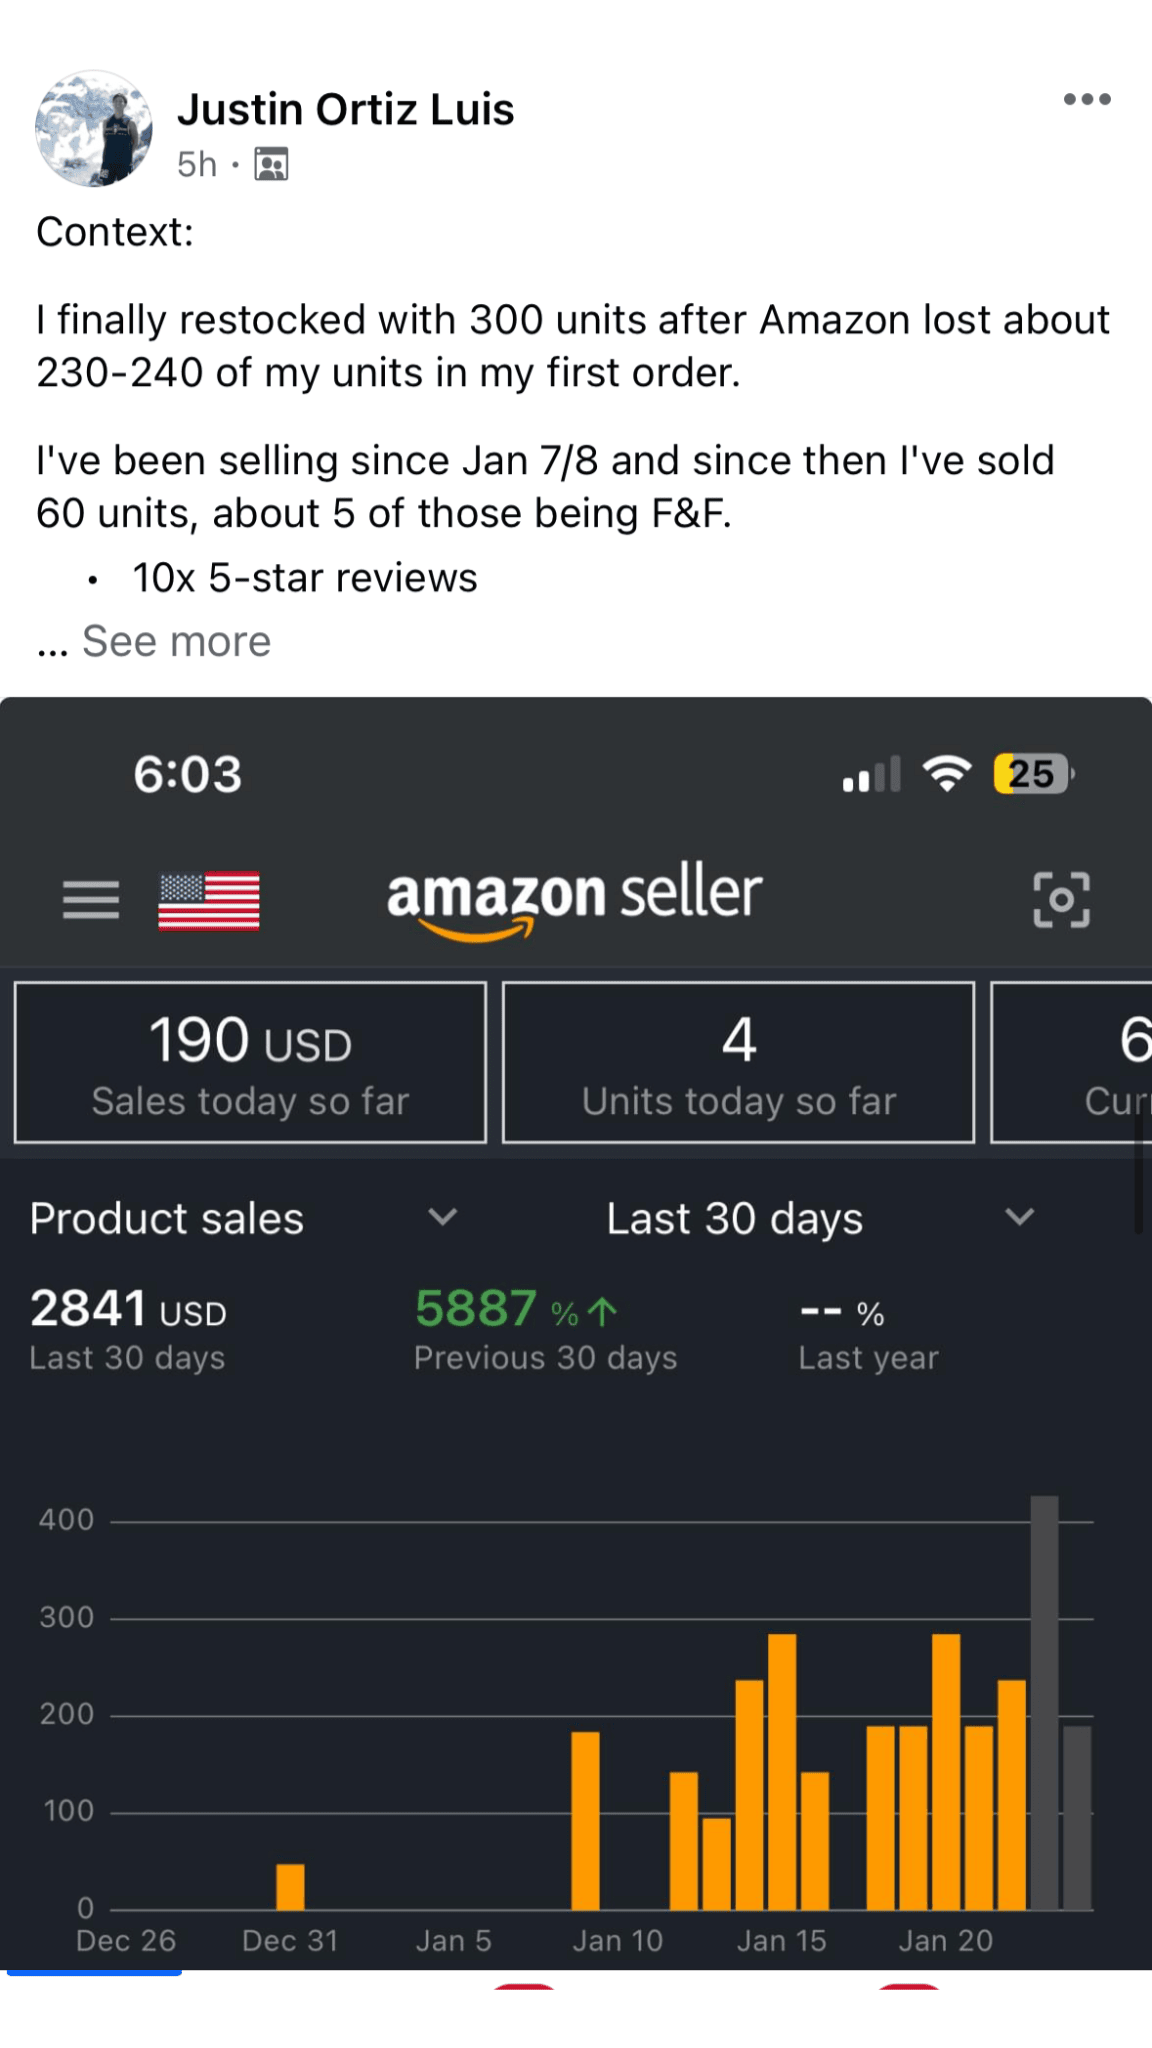Open the three-dot post options menu
The height and width of the screenshot is (2048, 1152).
[1087, 99]
